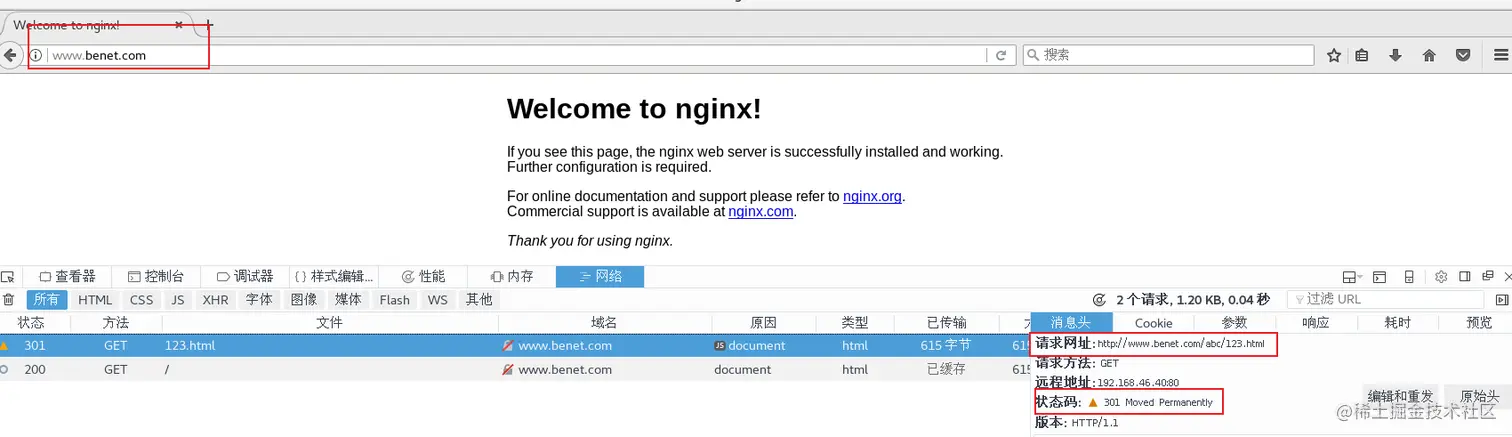Image resolution: width=1512 pixels, height=437 pixels.
Task: Toggle the 字体 fonts filter
Action: click(259, 300)
